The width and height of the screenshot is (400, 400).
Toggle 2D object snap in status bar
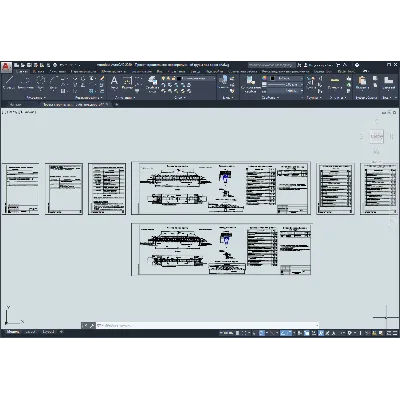[290, 333]
